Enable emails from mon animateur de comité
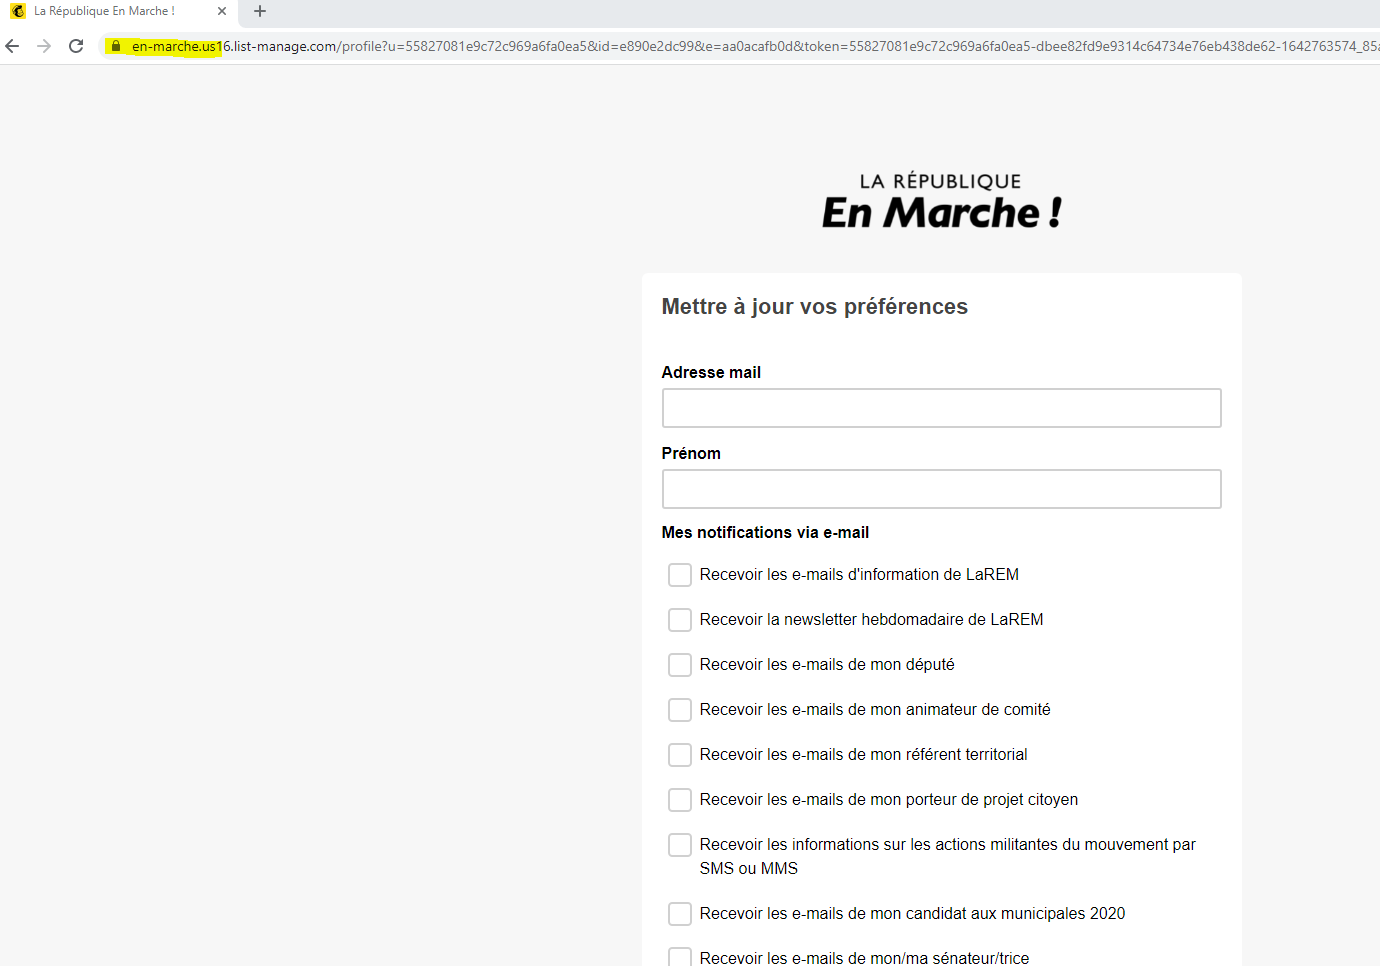 (x=680, y=710)
